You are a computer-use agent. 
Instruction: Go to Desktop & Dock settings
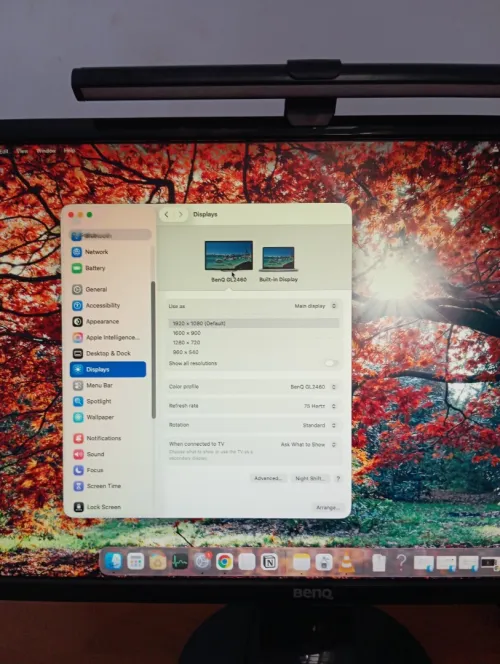point(108,353)
